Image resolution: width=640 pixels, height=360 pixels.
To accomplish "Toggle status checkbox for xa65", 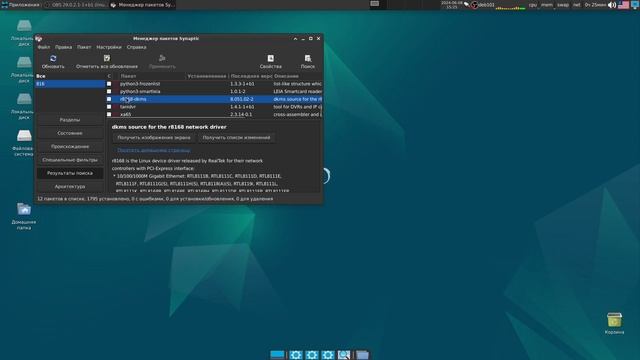I will (x=109, y=115).
